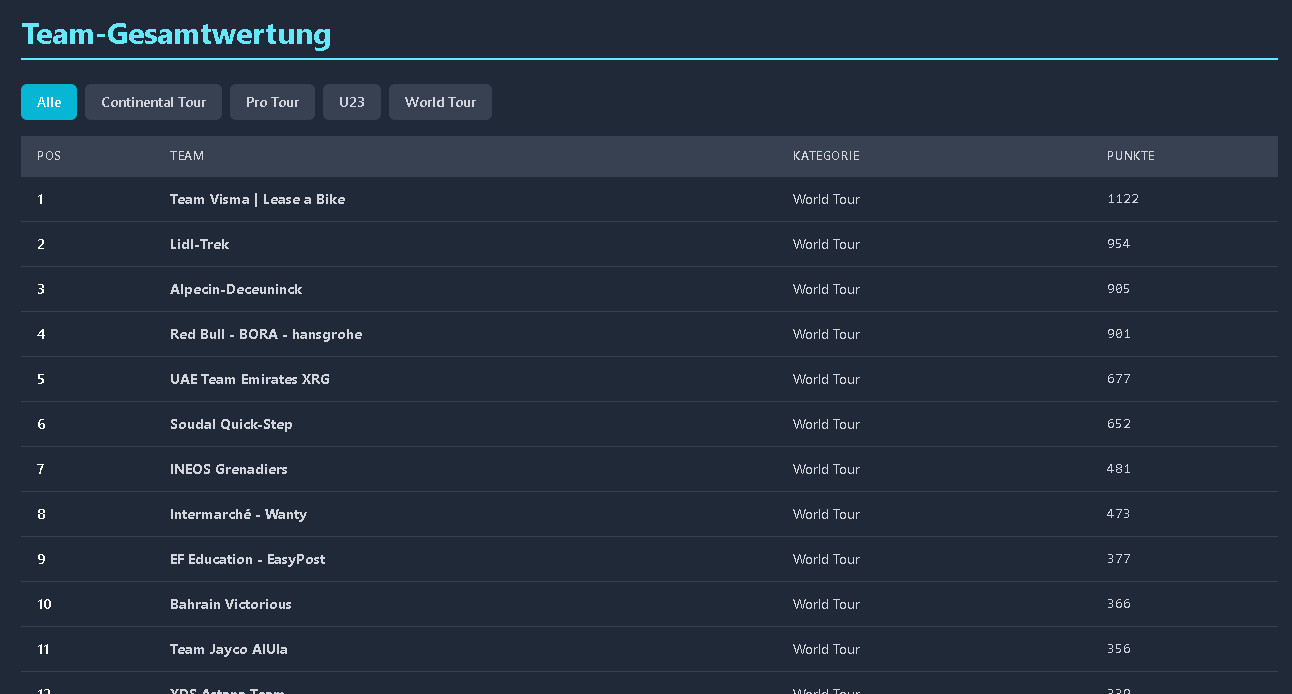Select Soudal Quick-Step team
The height and width of the screenshot is (694, 1292).
pyautogui.click(x=231, y=424)
